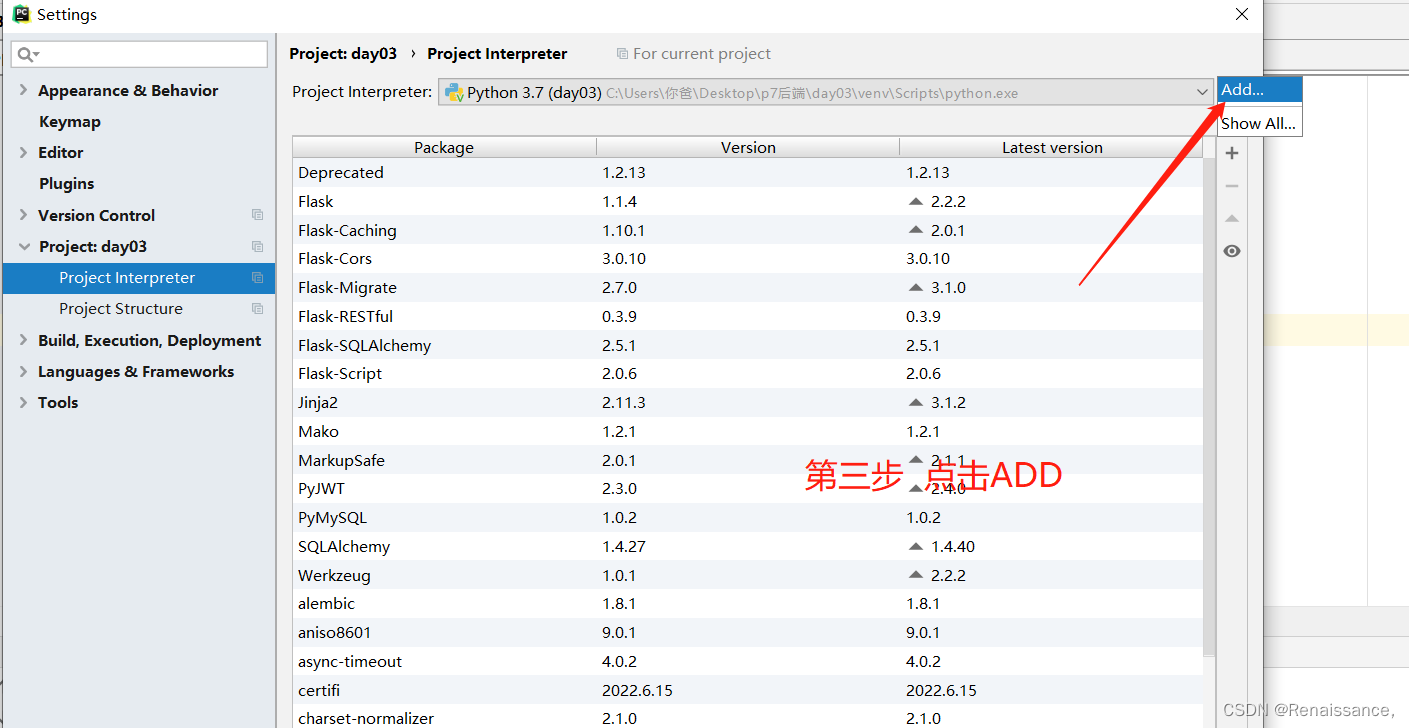Select the PyMySQL package row
This screenshot has height=728, width=1409.
click(x=748, y=517)
